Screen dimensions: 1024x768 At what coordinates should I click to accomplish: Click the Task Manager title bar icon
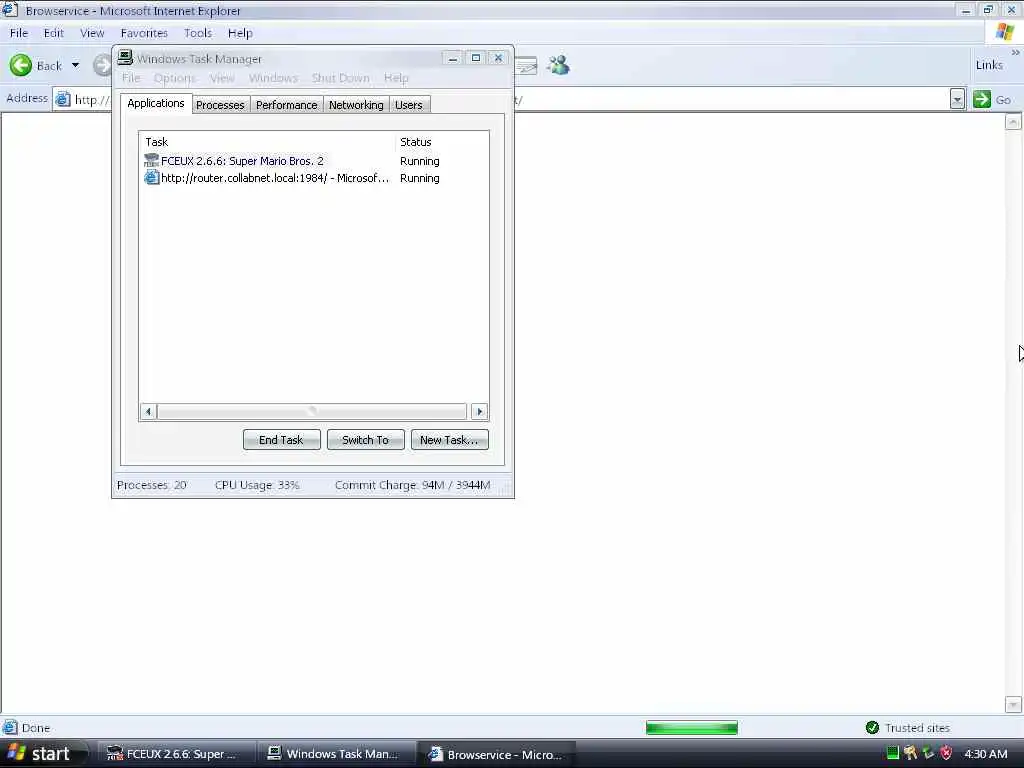(x=125, y=58)
